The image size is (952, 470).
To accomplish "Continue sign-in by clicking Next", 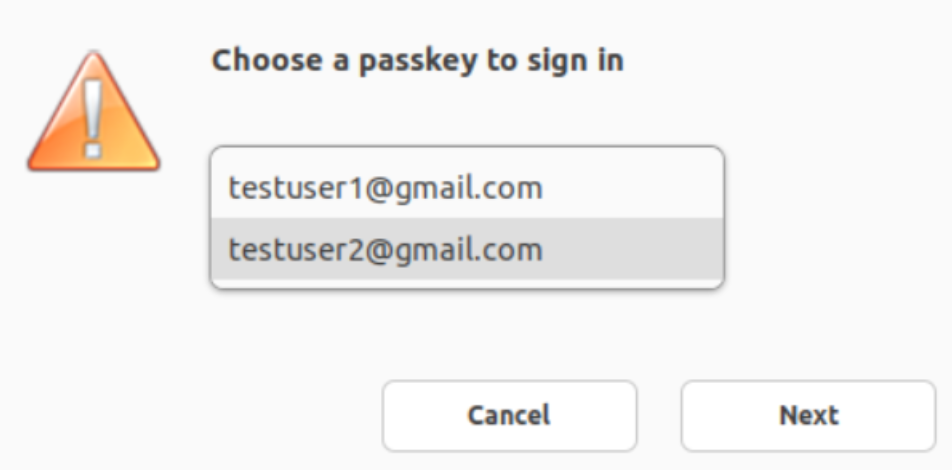I will coord(808,415).
